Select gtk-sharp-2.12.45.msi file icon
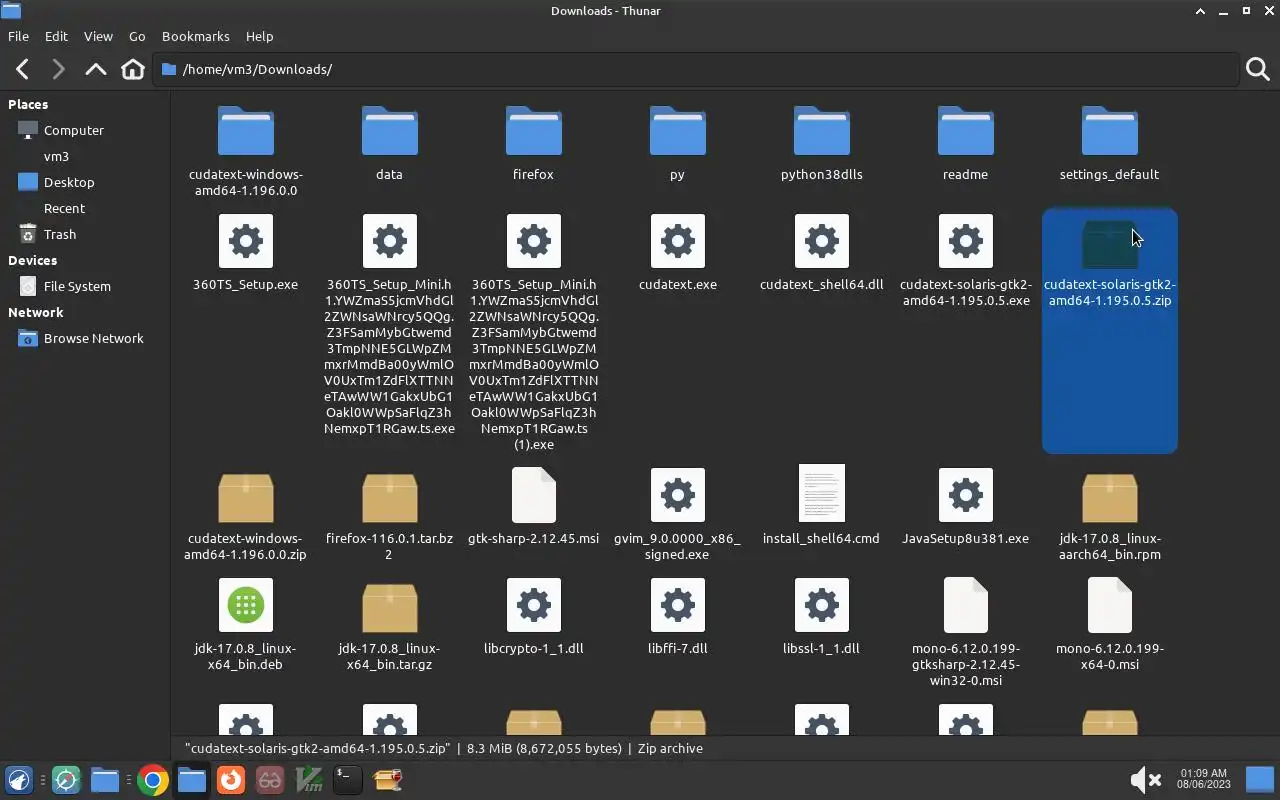Screen dimensions: 1280x800 pos(533,495)
